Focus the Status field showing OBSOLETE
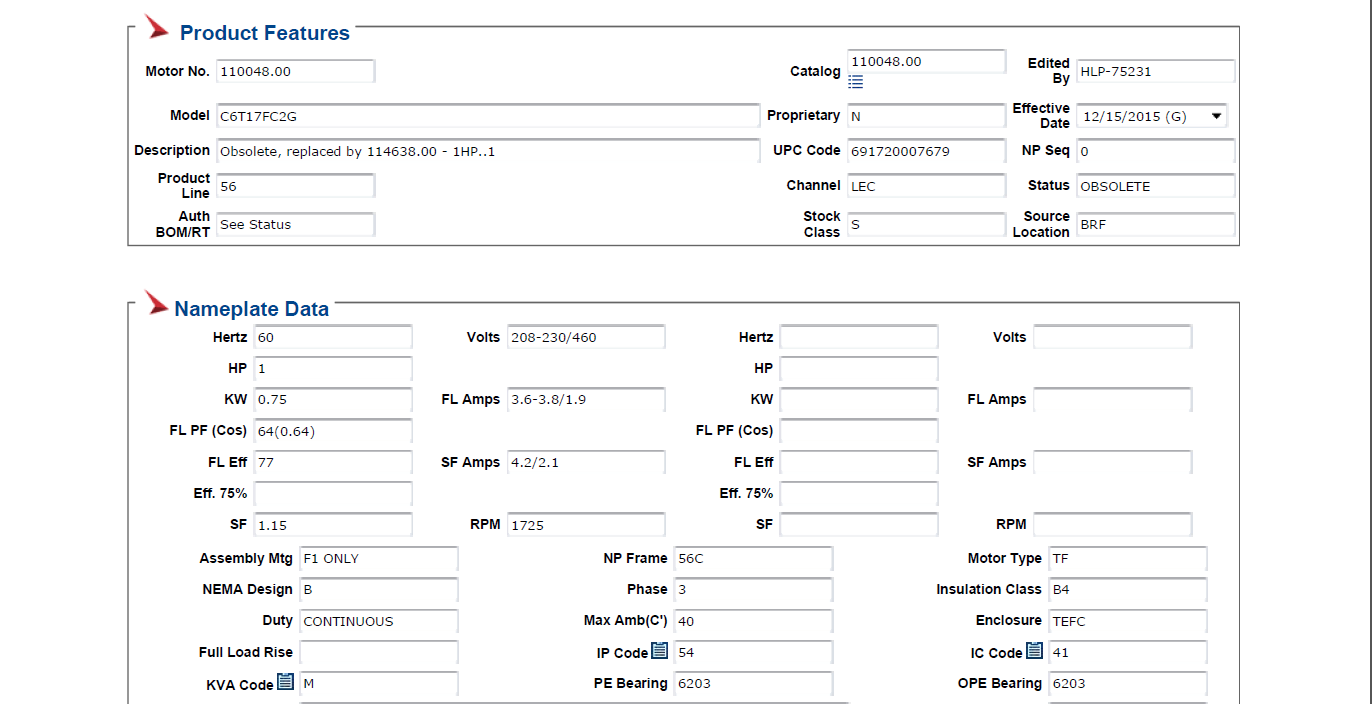 coord(1156,186)
